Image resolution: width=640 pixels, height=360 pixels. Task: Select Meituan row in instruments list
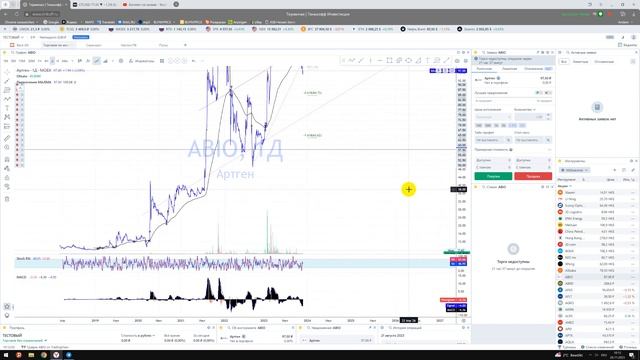click(597, 225)
